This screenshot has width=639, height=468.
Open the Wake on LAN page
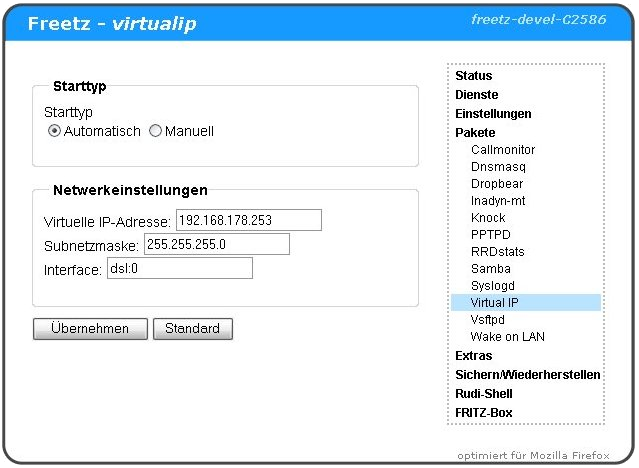pyautogui.click(x=507, y=337)
